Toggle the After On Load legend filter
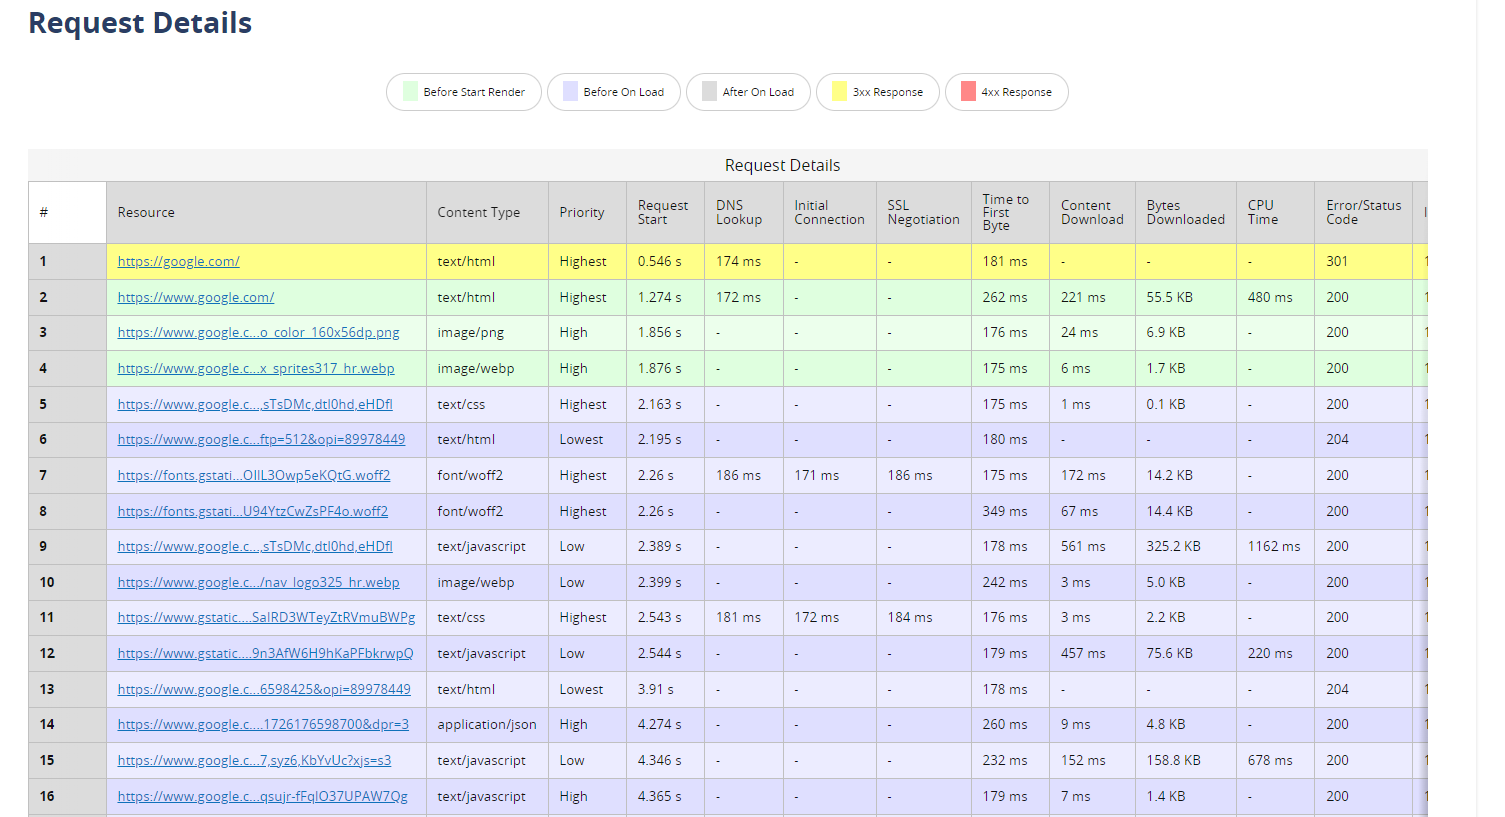Screen dimensions: 1505x817 [748, 91]
